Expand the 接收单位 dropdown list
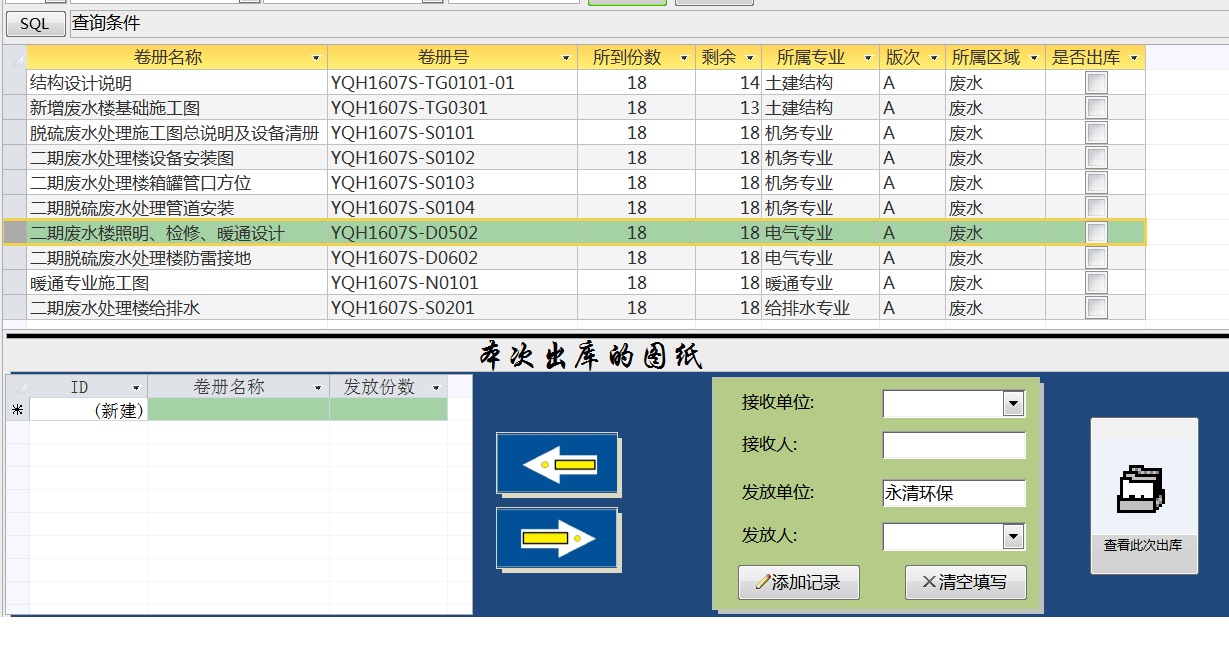 click(1013, 404)
